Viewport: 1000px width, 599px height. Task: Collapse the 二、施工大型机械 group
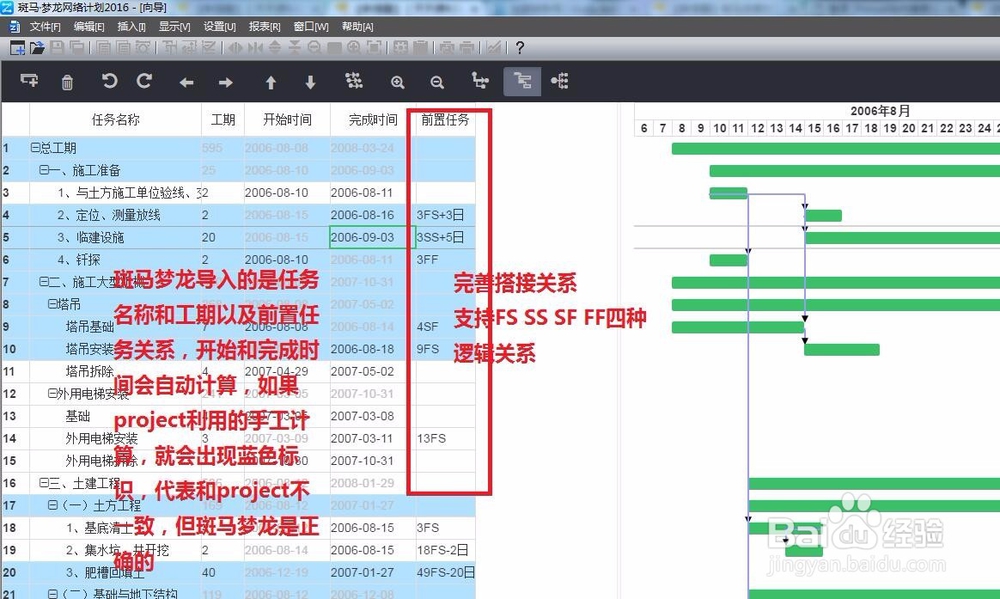(43, 282)
